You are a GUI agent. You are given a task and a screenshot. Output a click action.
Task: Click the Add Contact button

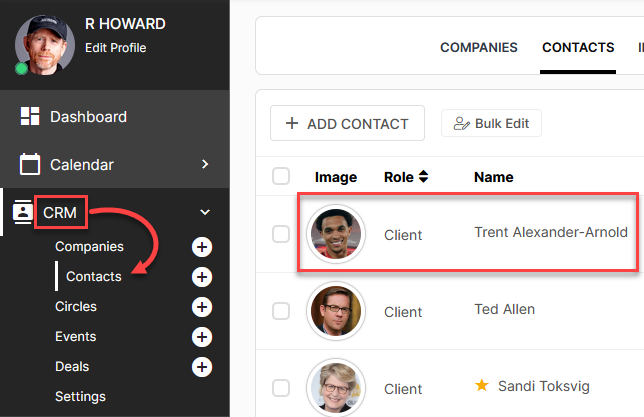347,123
